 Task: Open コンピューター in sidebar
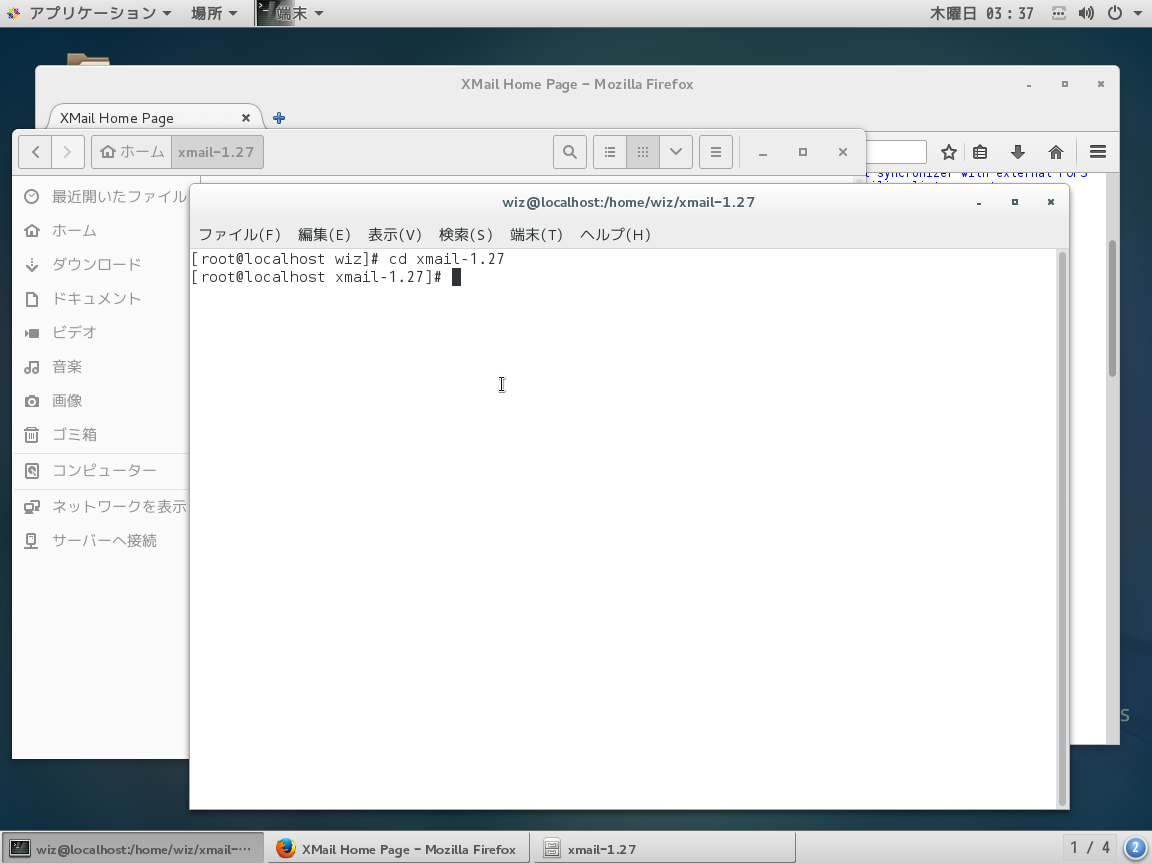click(x=101, y=470)
